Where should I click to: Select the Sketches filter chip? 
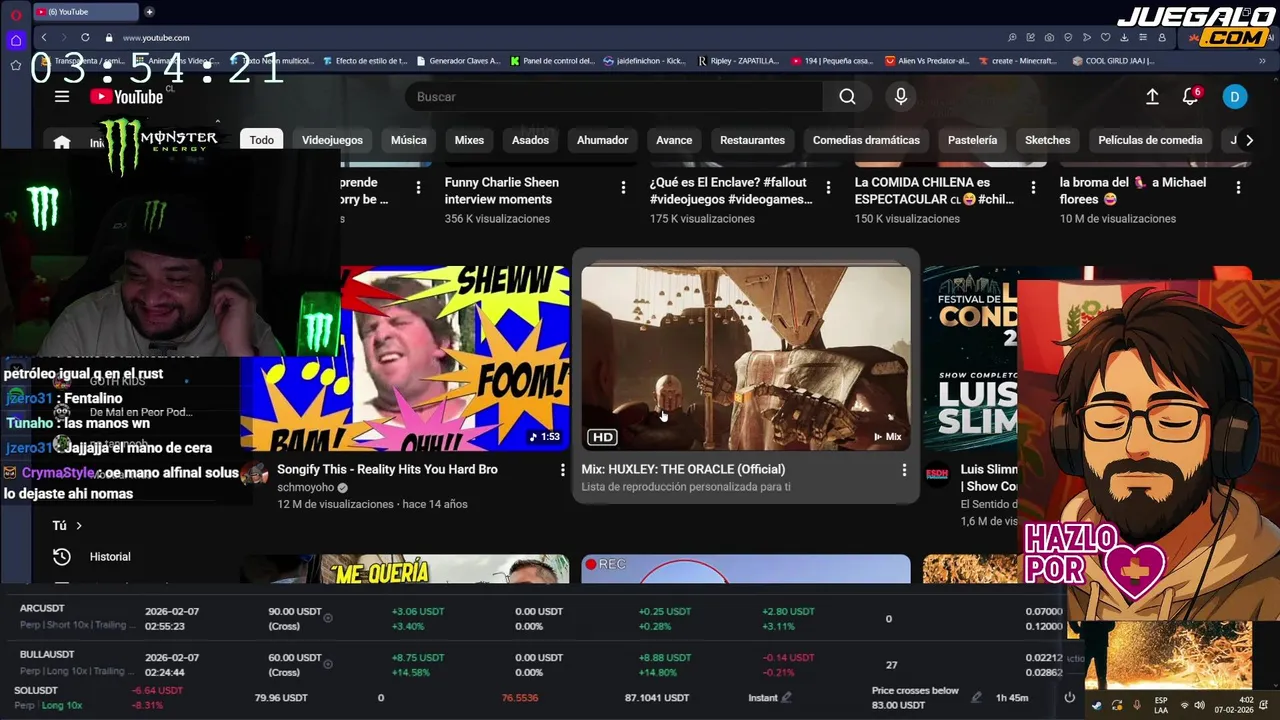1047,140
